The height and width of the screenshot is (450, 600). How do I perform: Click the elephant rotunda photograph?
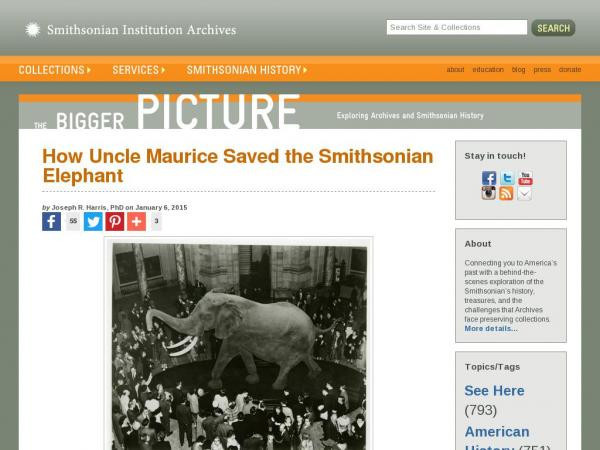[239, 346]
